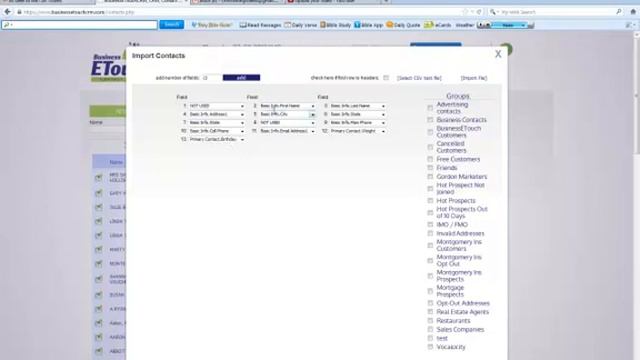Check the Business Contacts group
The height and width of the screenshot is (360, 640).
click(x=430, y=120)
